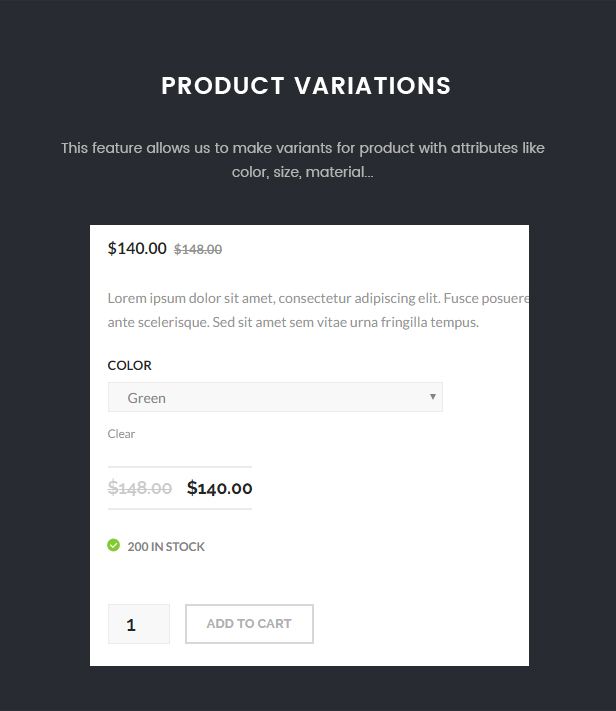Click the 'This feature allows us' description line
This screenshot has height=711, width=616.
coord(303,148)
